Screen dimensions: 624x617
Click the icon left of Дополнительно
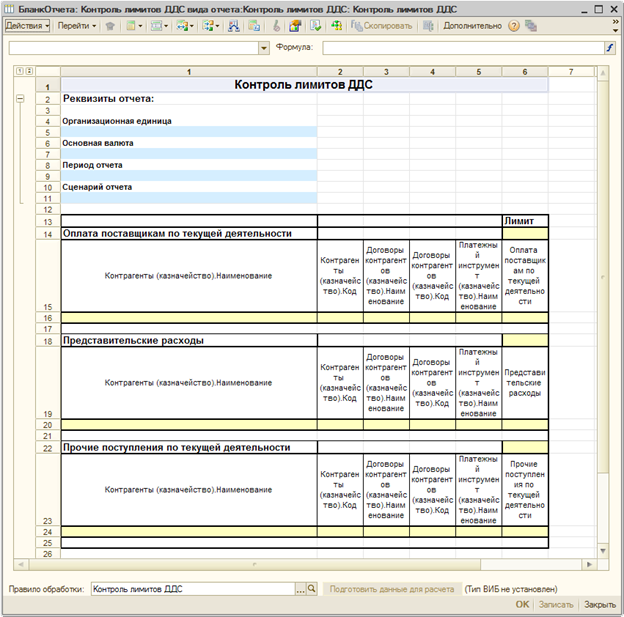point(428,26)
